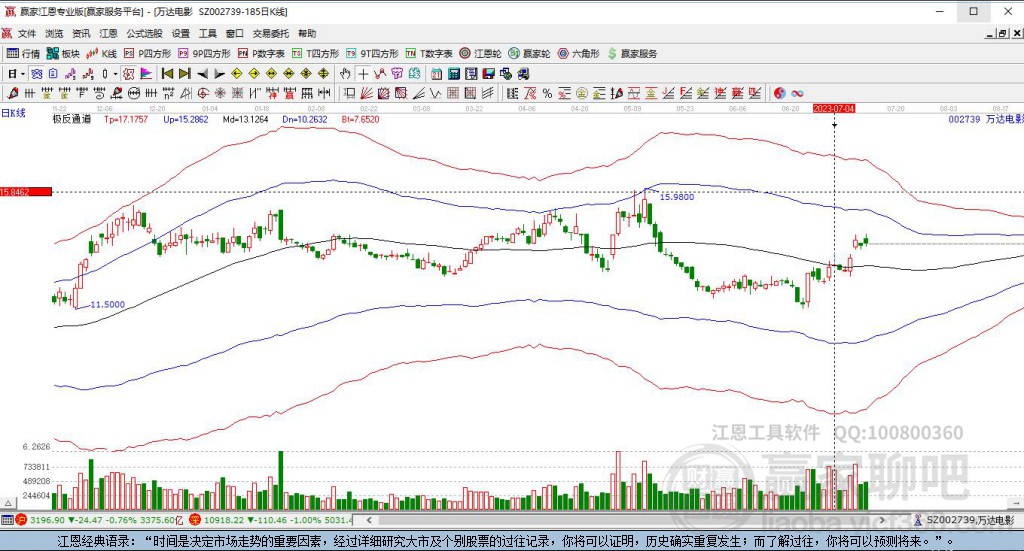This screenshot has width=1024, height=551.
Task: Expand the candlestick style dropdown arrow
Action: 115,74
